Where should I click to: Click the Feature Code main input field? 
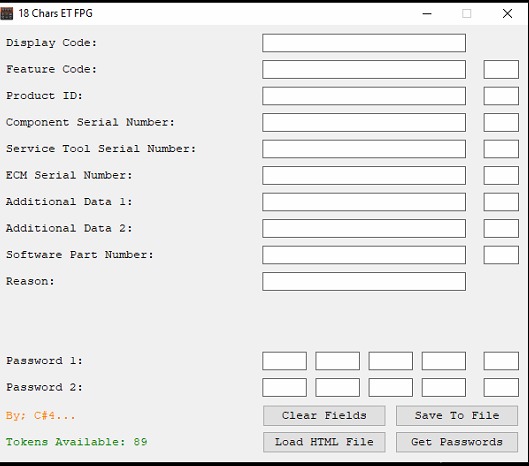coord(364,70)
